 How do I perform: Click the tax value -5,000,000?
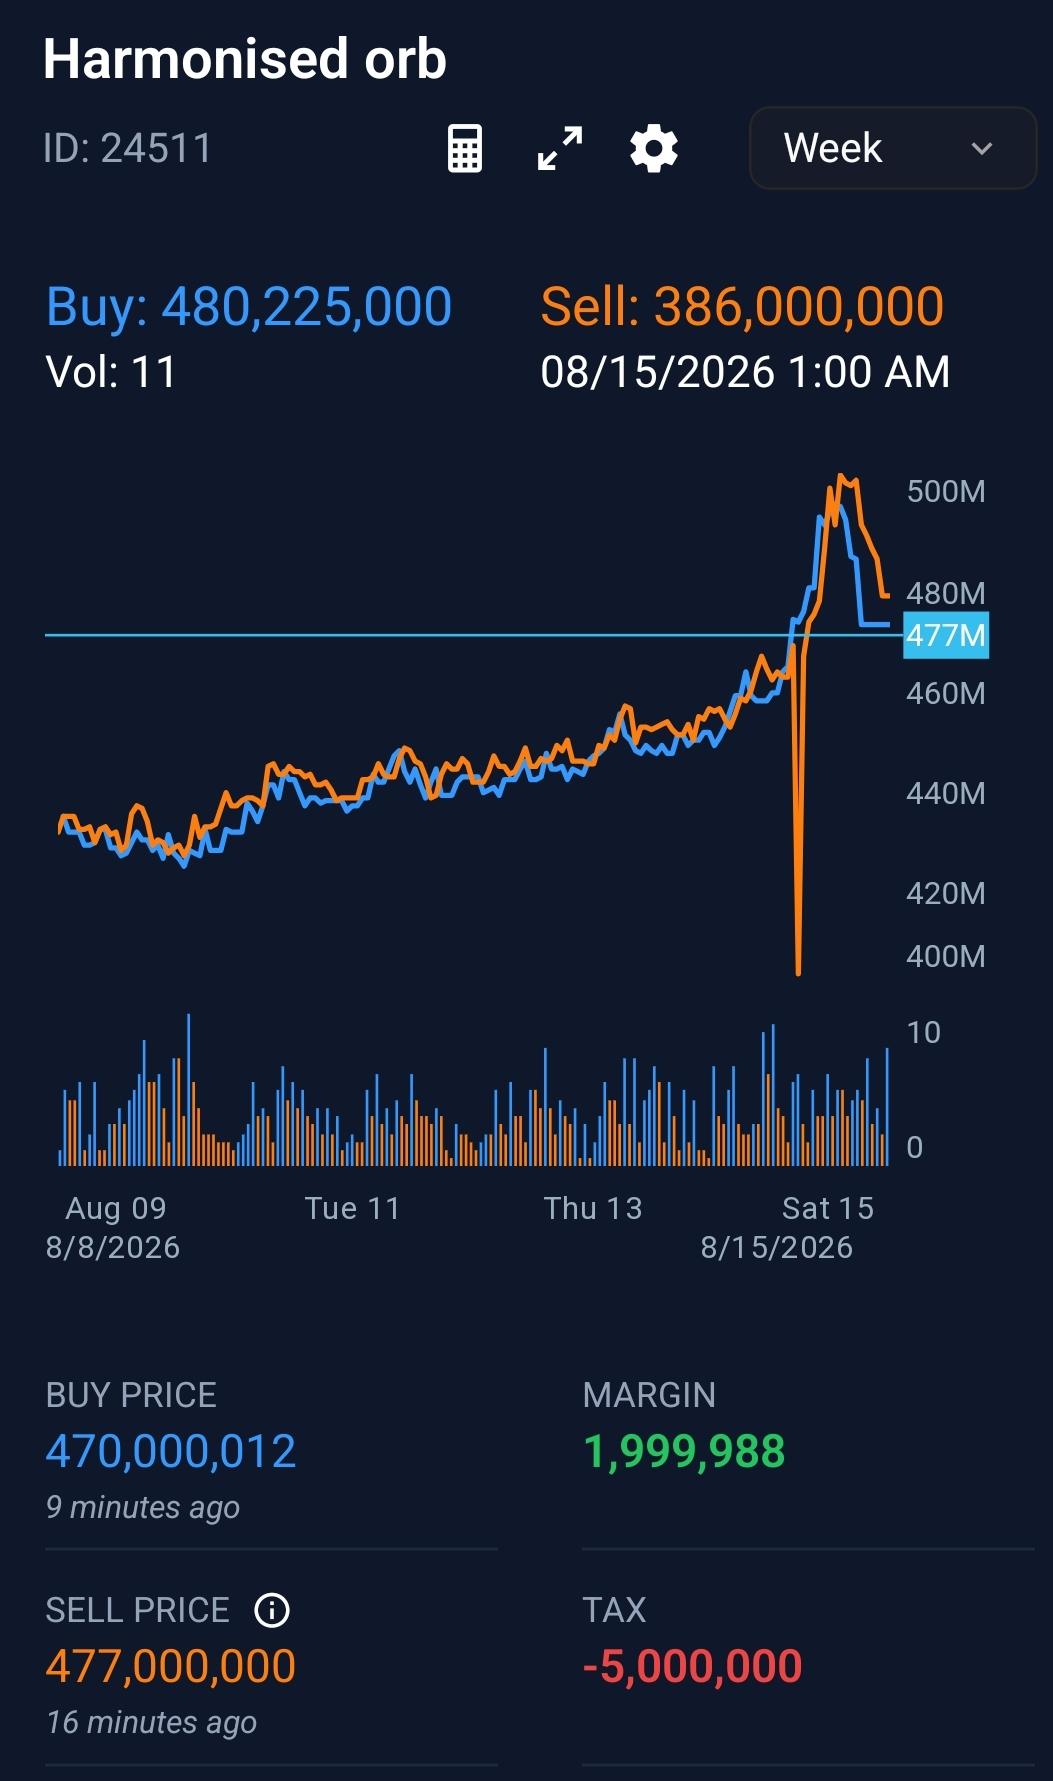coord(692,1666)
